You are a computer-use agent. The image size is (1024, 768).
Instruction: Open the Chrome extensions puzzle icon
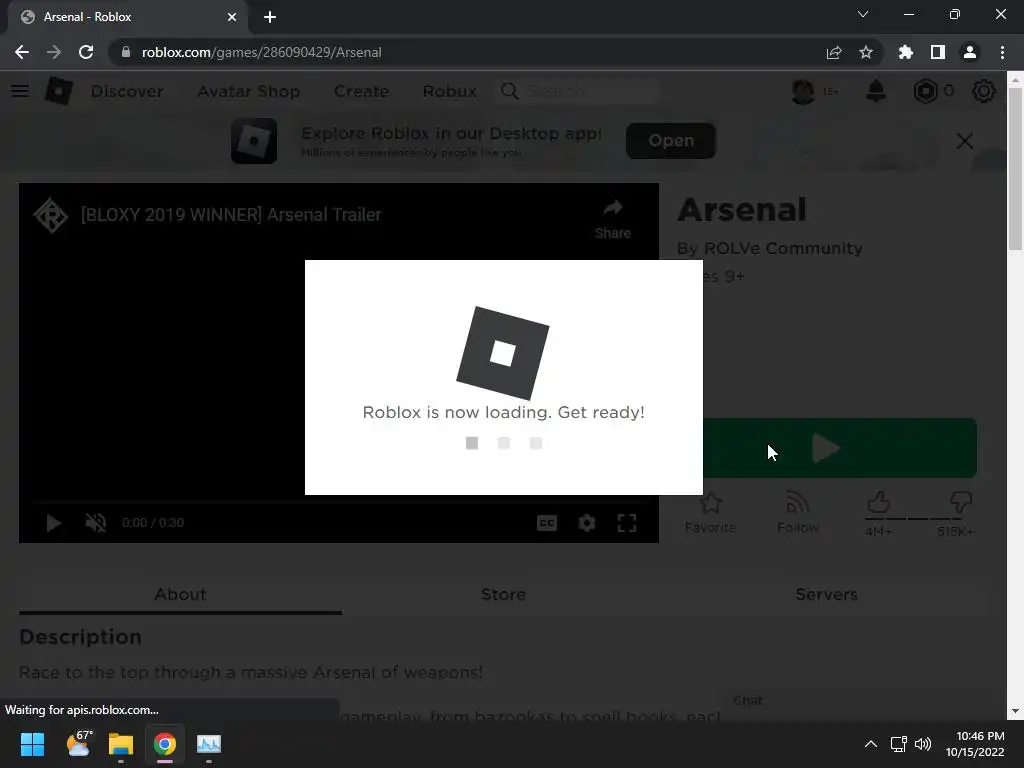[x=905, y=52]
